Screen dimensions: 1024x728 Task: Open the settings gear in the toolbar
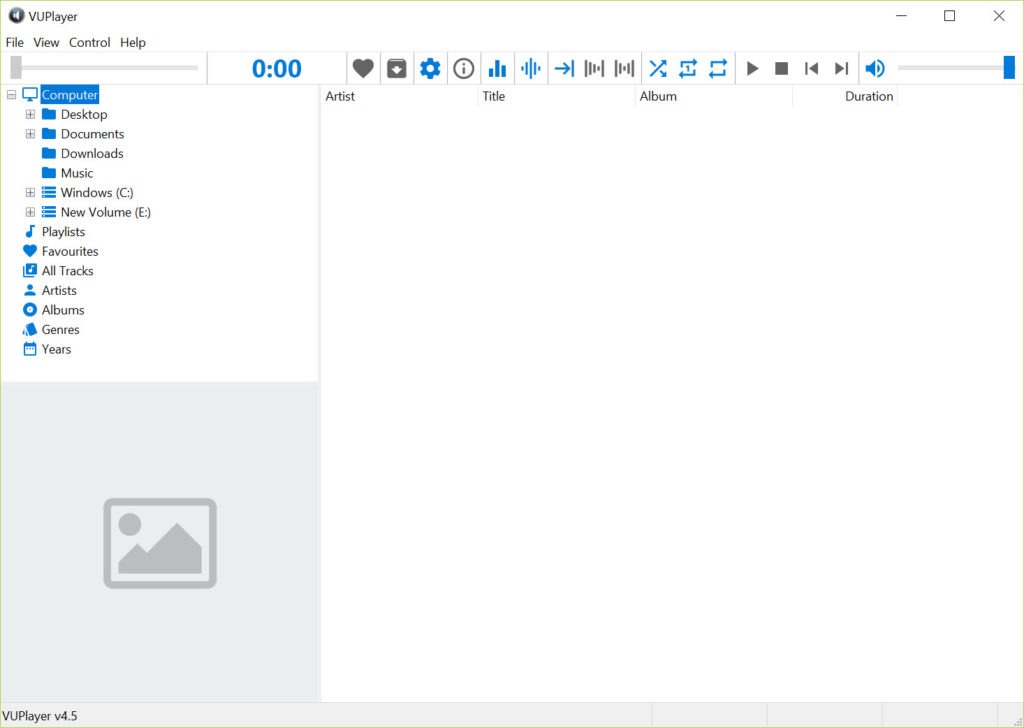click(430, 68)
